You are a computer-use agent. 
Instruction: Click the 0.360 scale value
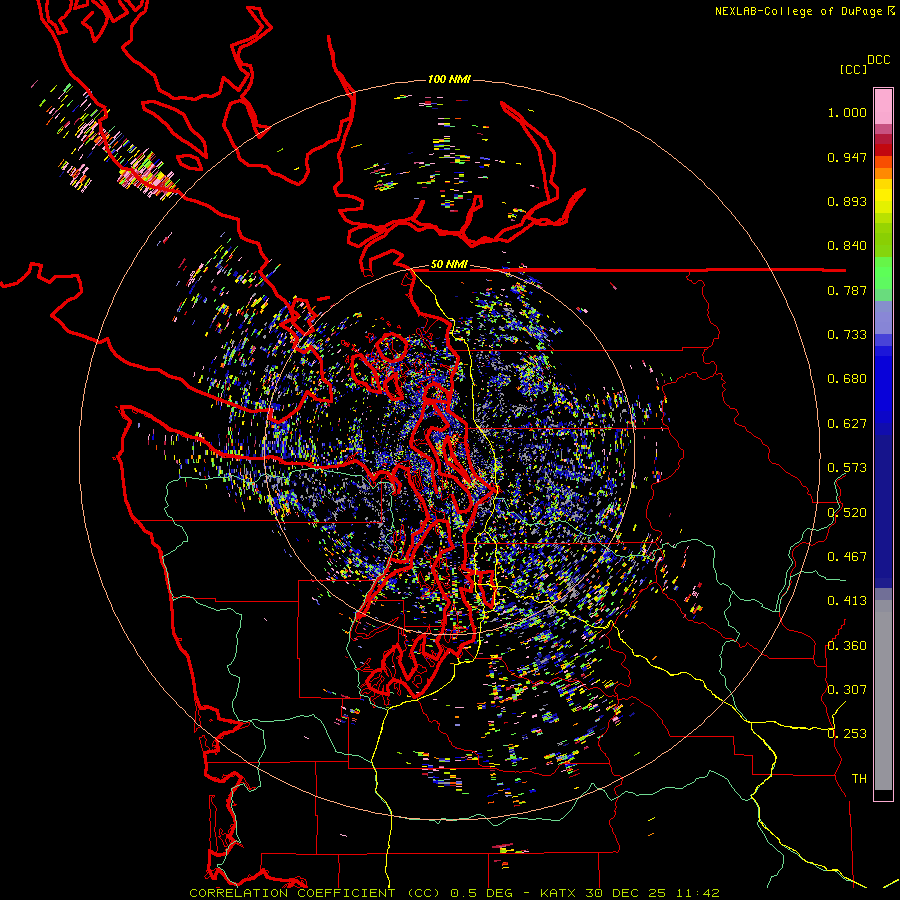point(847,646)
